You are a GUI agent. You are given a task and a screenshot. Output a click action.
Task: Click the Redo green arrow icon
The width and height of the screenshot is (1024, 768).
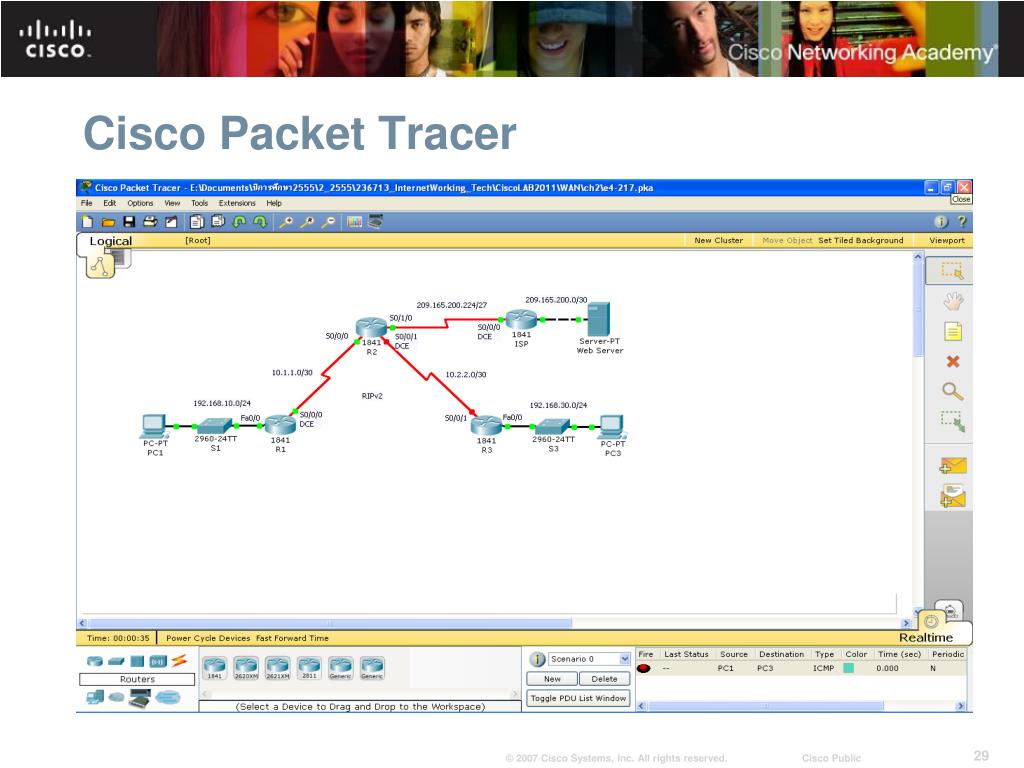point(261,222)
